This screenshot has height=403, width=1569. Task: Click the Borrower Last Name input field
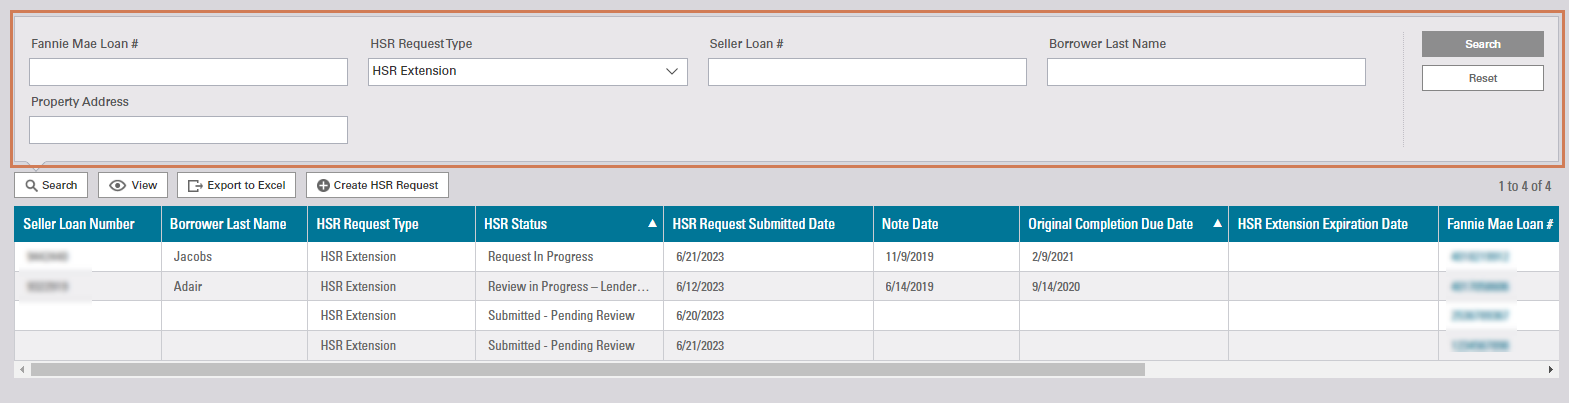1206,72
